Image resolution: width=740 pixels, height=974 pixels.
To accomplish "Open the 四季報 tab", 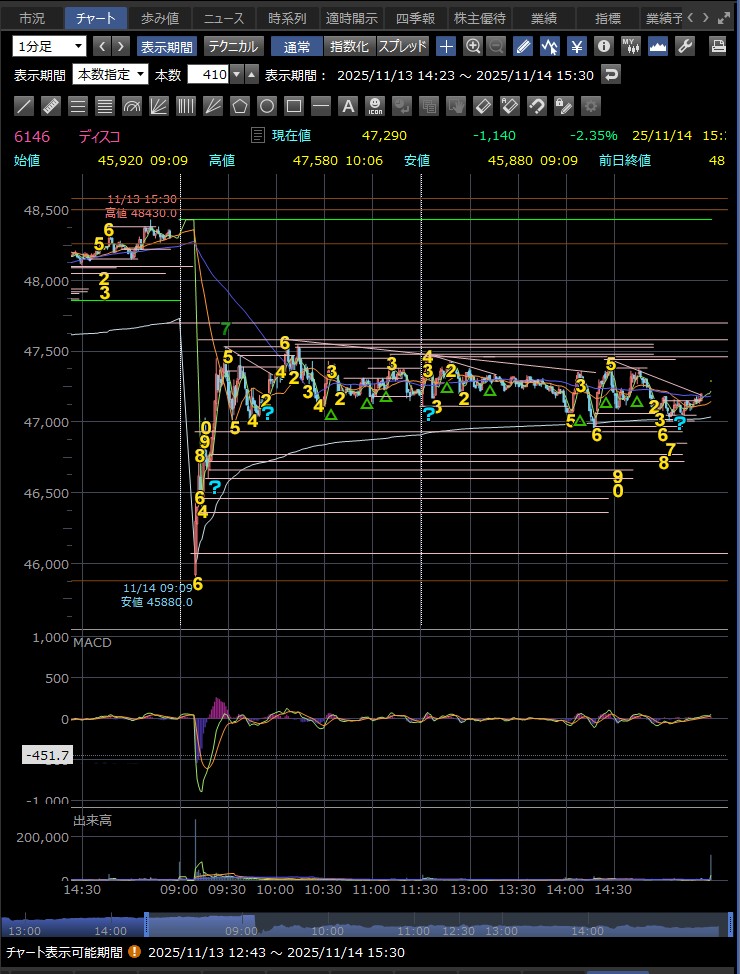I will [415, 18].
